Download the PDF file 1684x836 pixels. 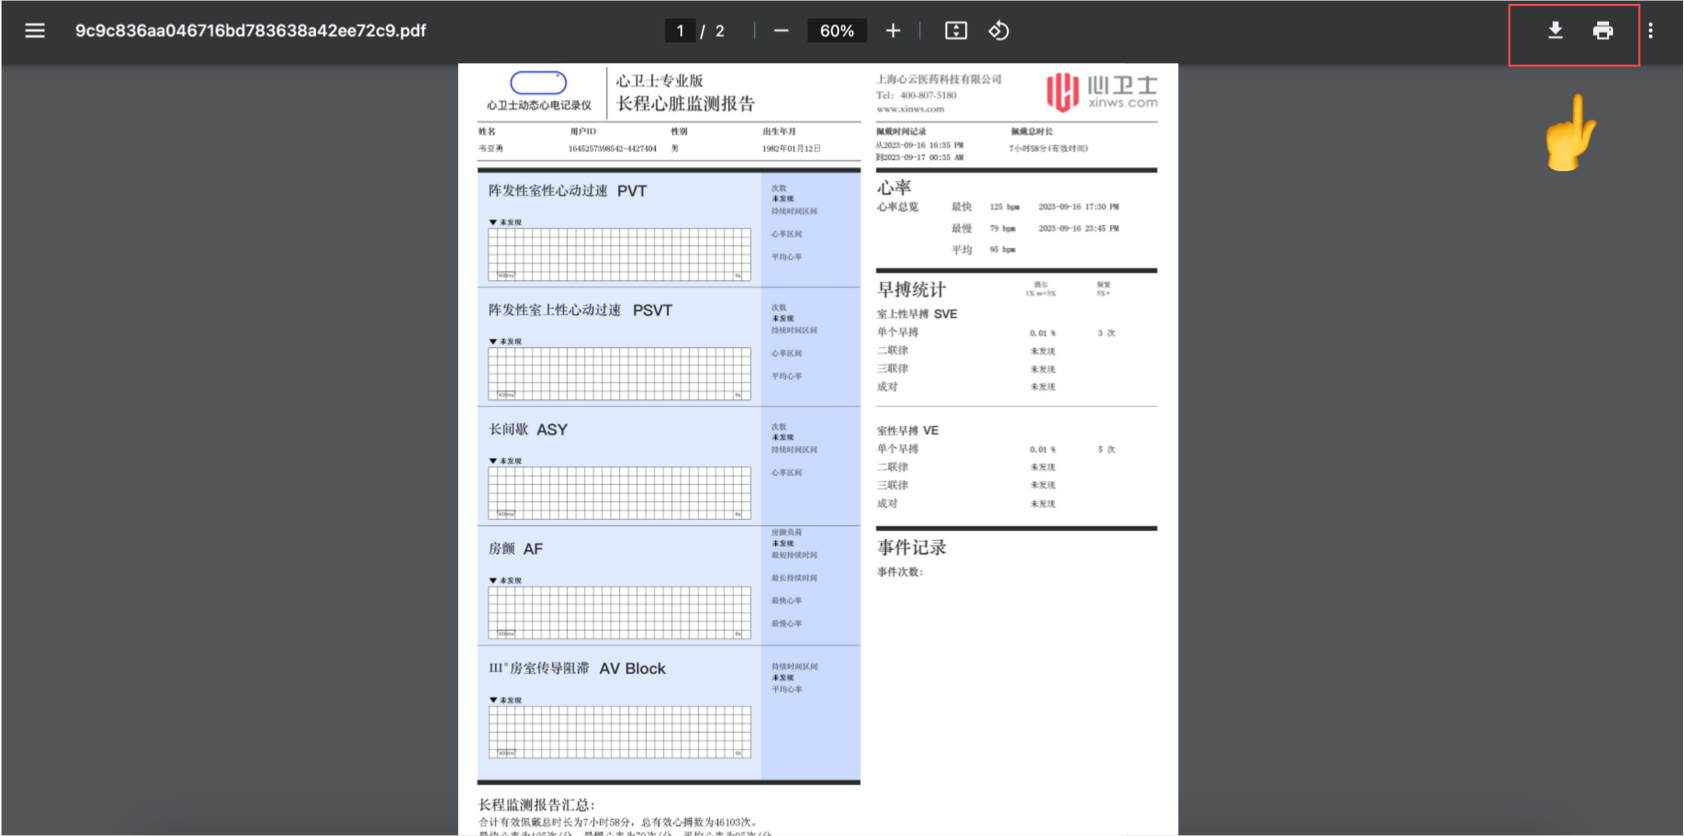coord(1555,31)
